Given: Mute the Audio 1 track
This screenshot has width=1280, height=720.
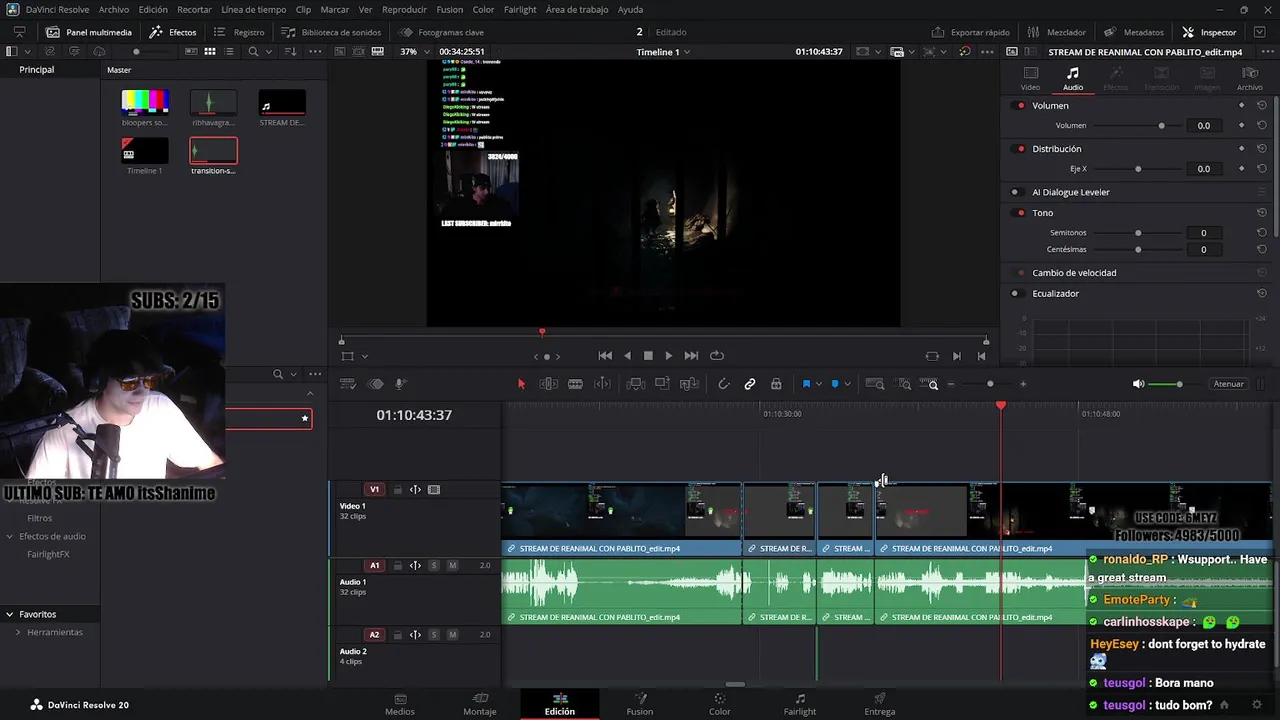Looking at the screenshot, I should [452, 566].
